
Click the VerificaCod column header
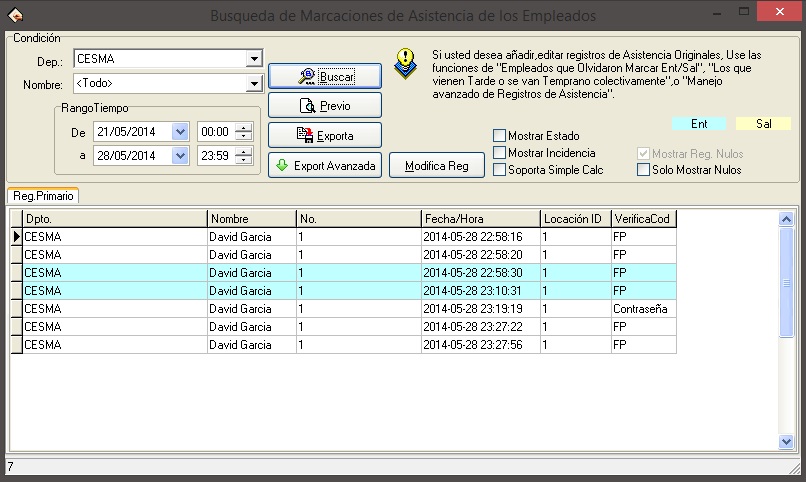(644, 219)
